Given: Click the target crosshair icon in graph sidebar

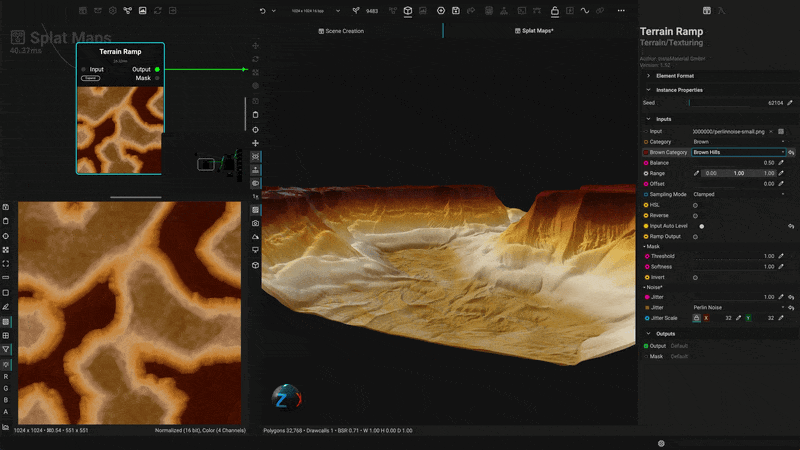Looking at the screenshot, I should coord(255,130).
